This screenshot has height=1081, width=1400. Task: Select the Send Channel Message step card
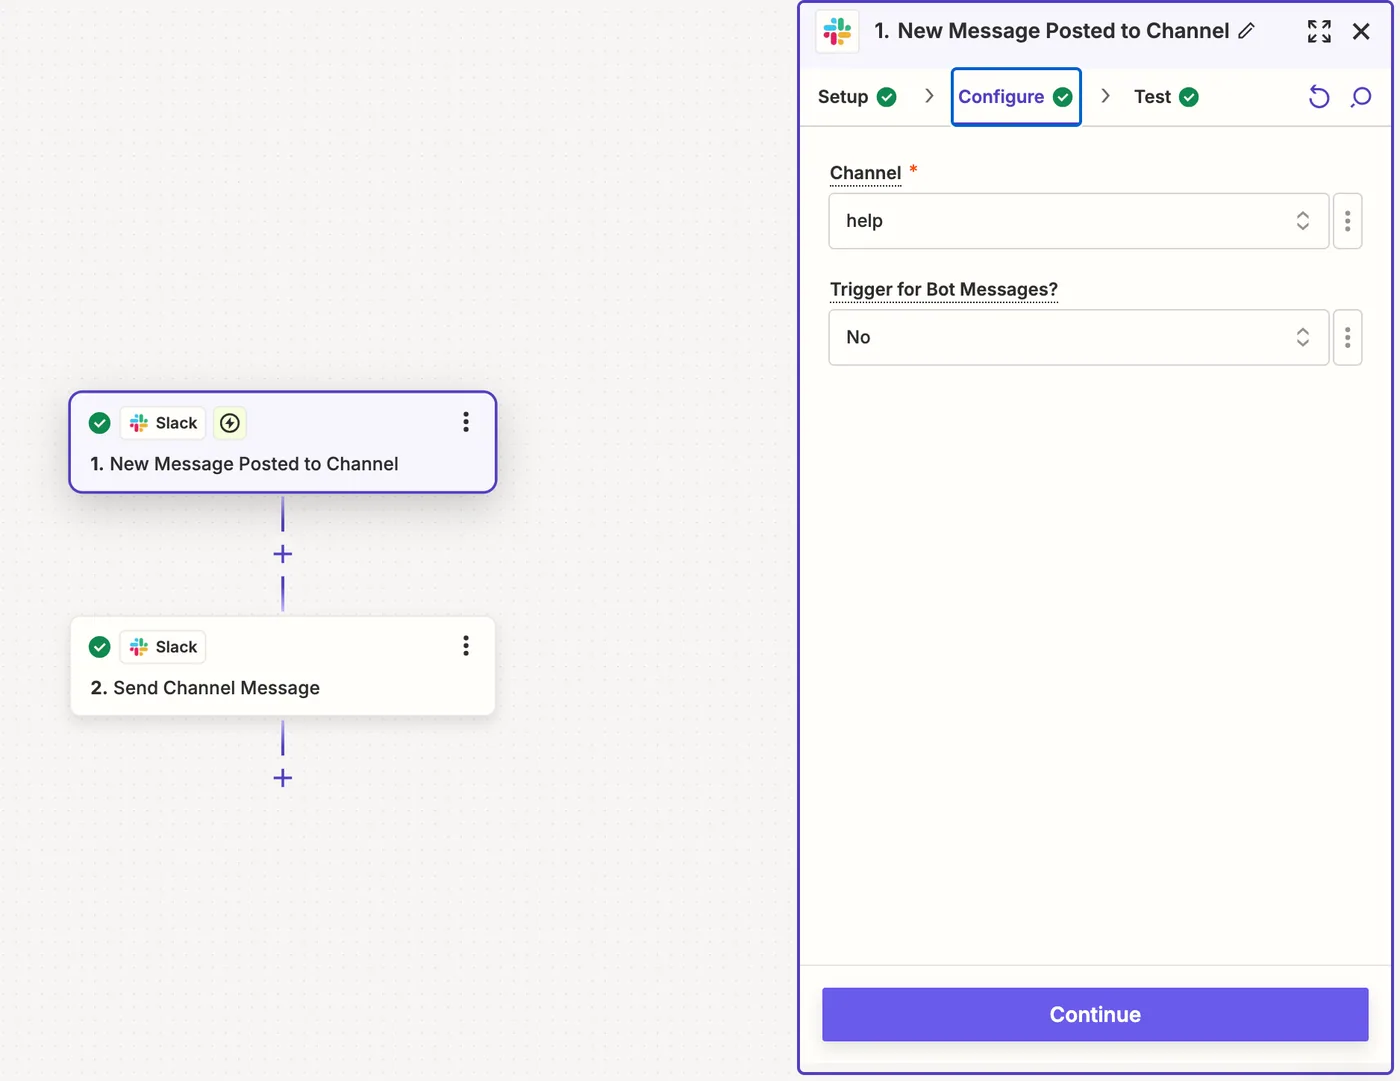click(283, 666)
